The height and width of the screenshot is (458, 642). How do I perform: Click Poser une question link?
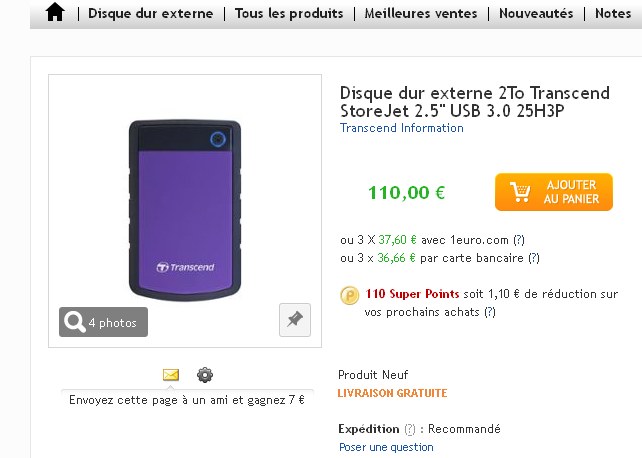pos(386,447)
